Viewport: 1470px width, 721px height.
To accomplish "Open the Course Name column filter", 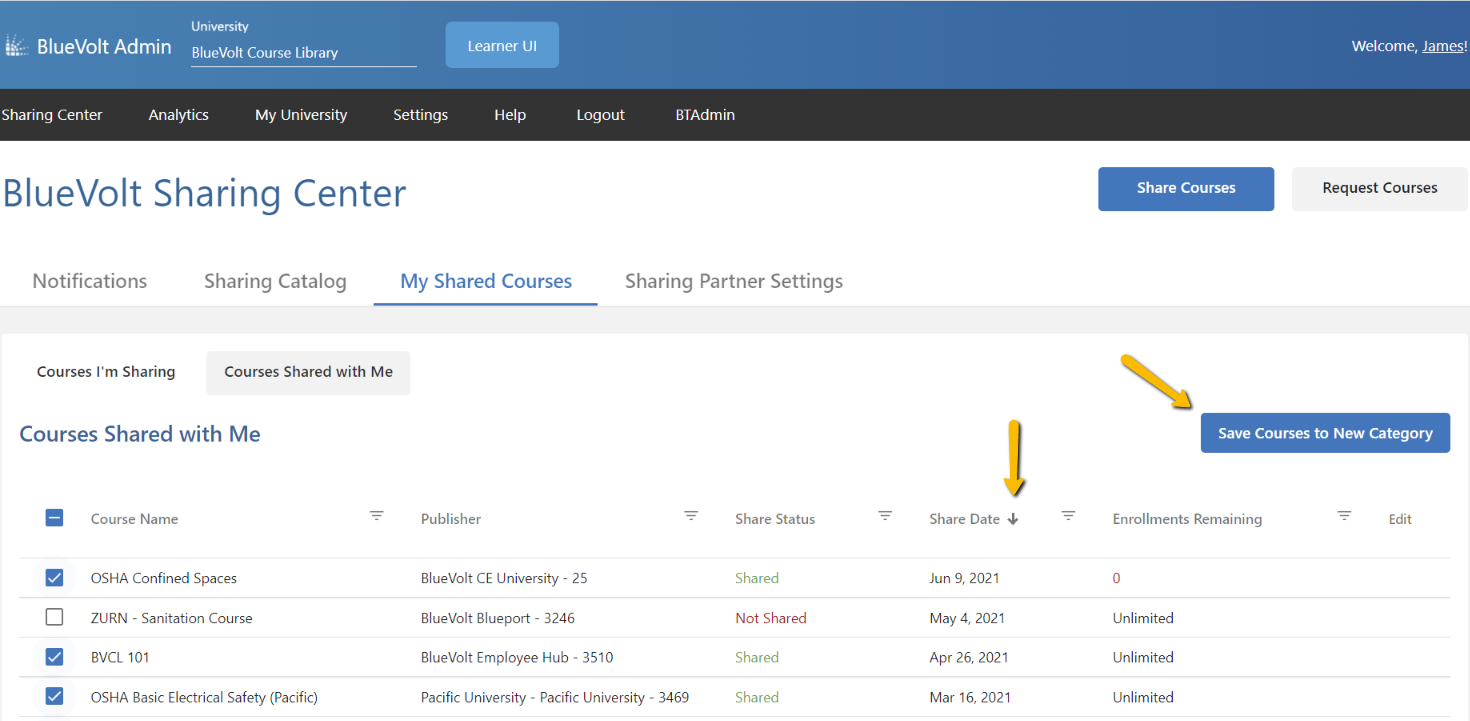I will [377, 516].
